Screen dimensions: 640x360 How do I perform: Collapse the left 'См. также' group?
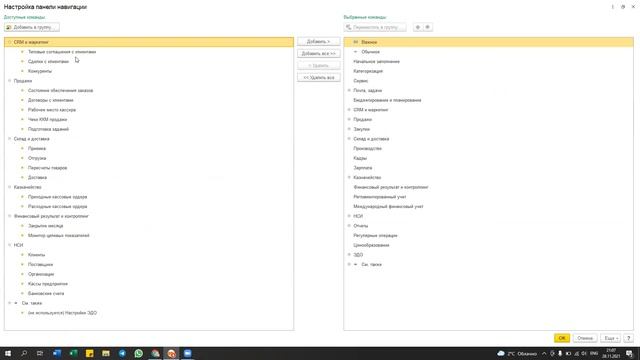[9, 303]
